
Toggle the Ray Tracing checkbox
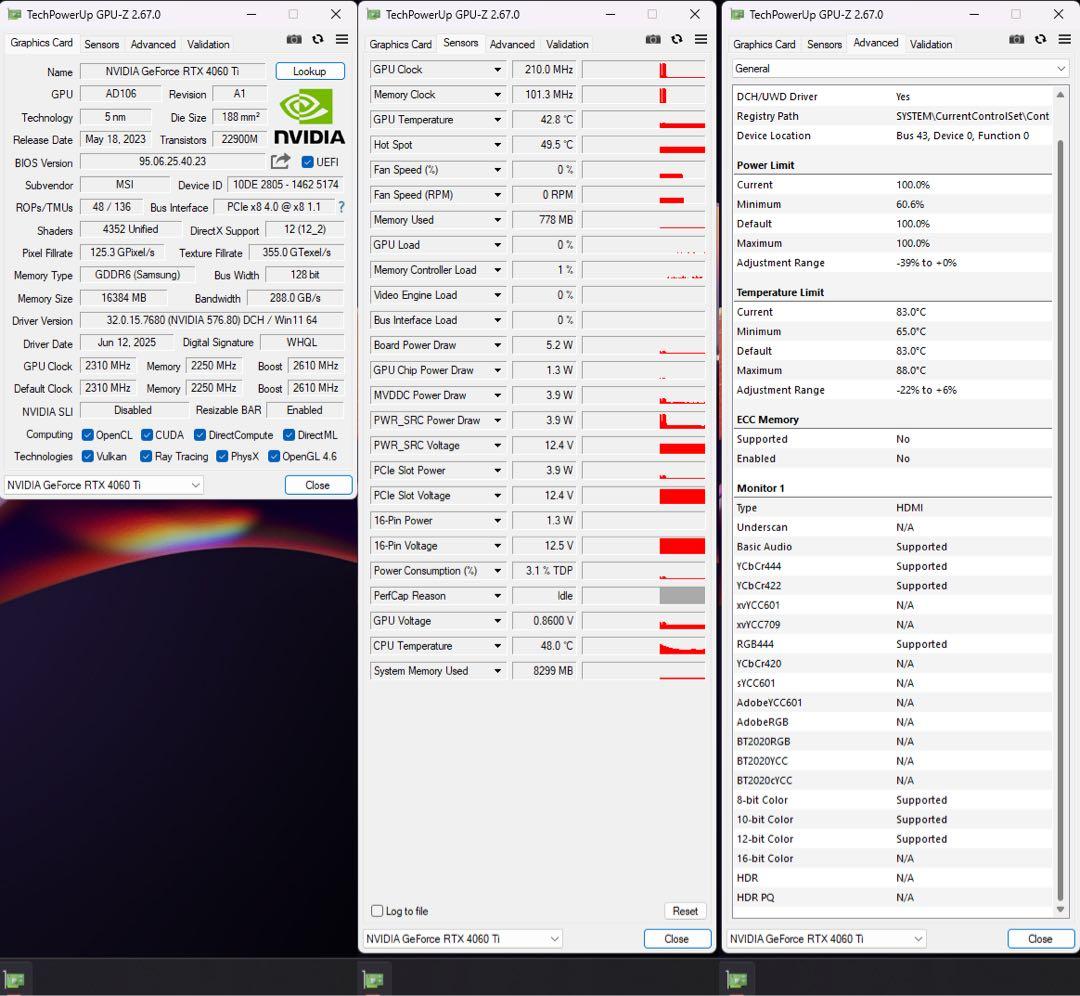pos(146,457)
